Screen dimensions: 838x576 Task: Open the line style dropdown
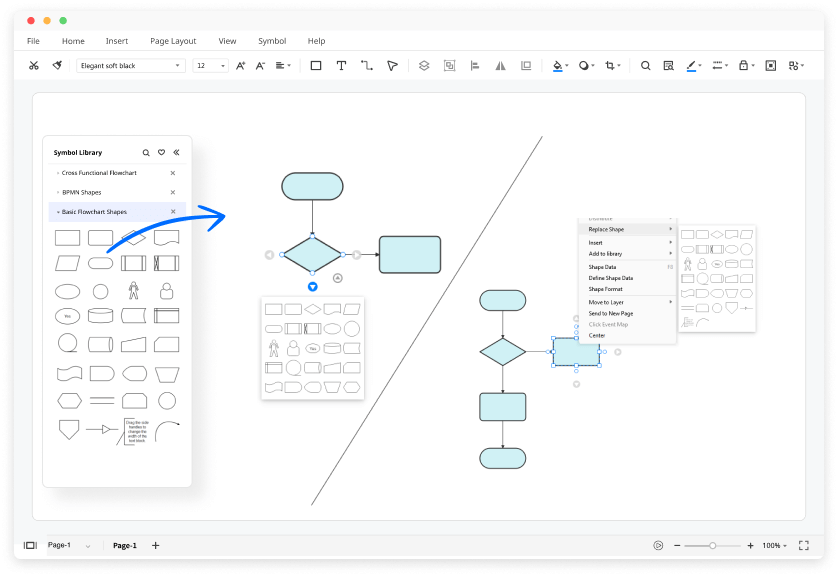tap(720, 65)
